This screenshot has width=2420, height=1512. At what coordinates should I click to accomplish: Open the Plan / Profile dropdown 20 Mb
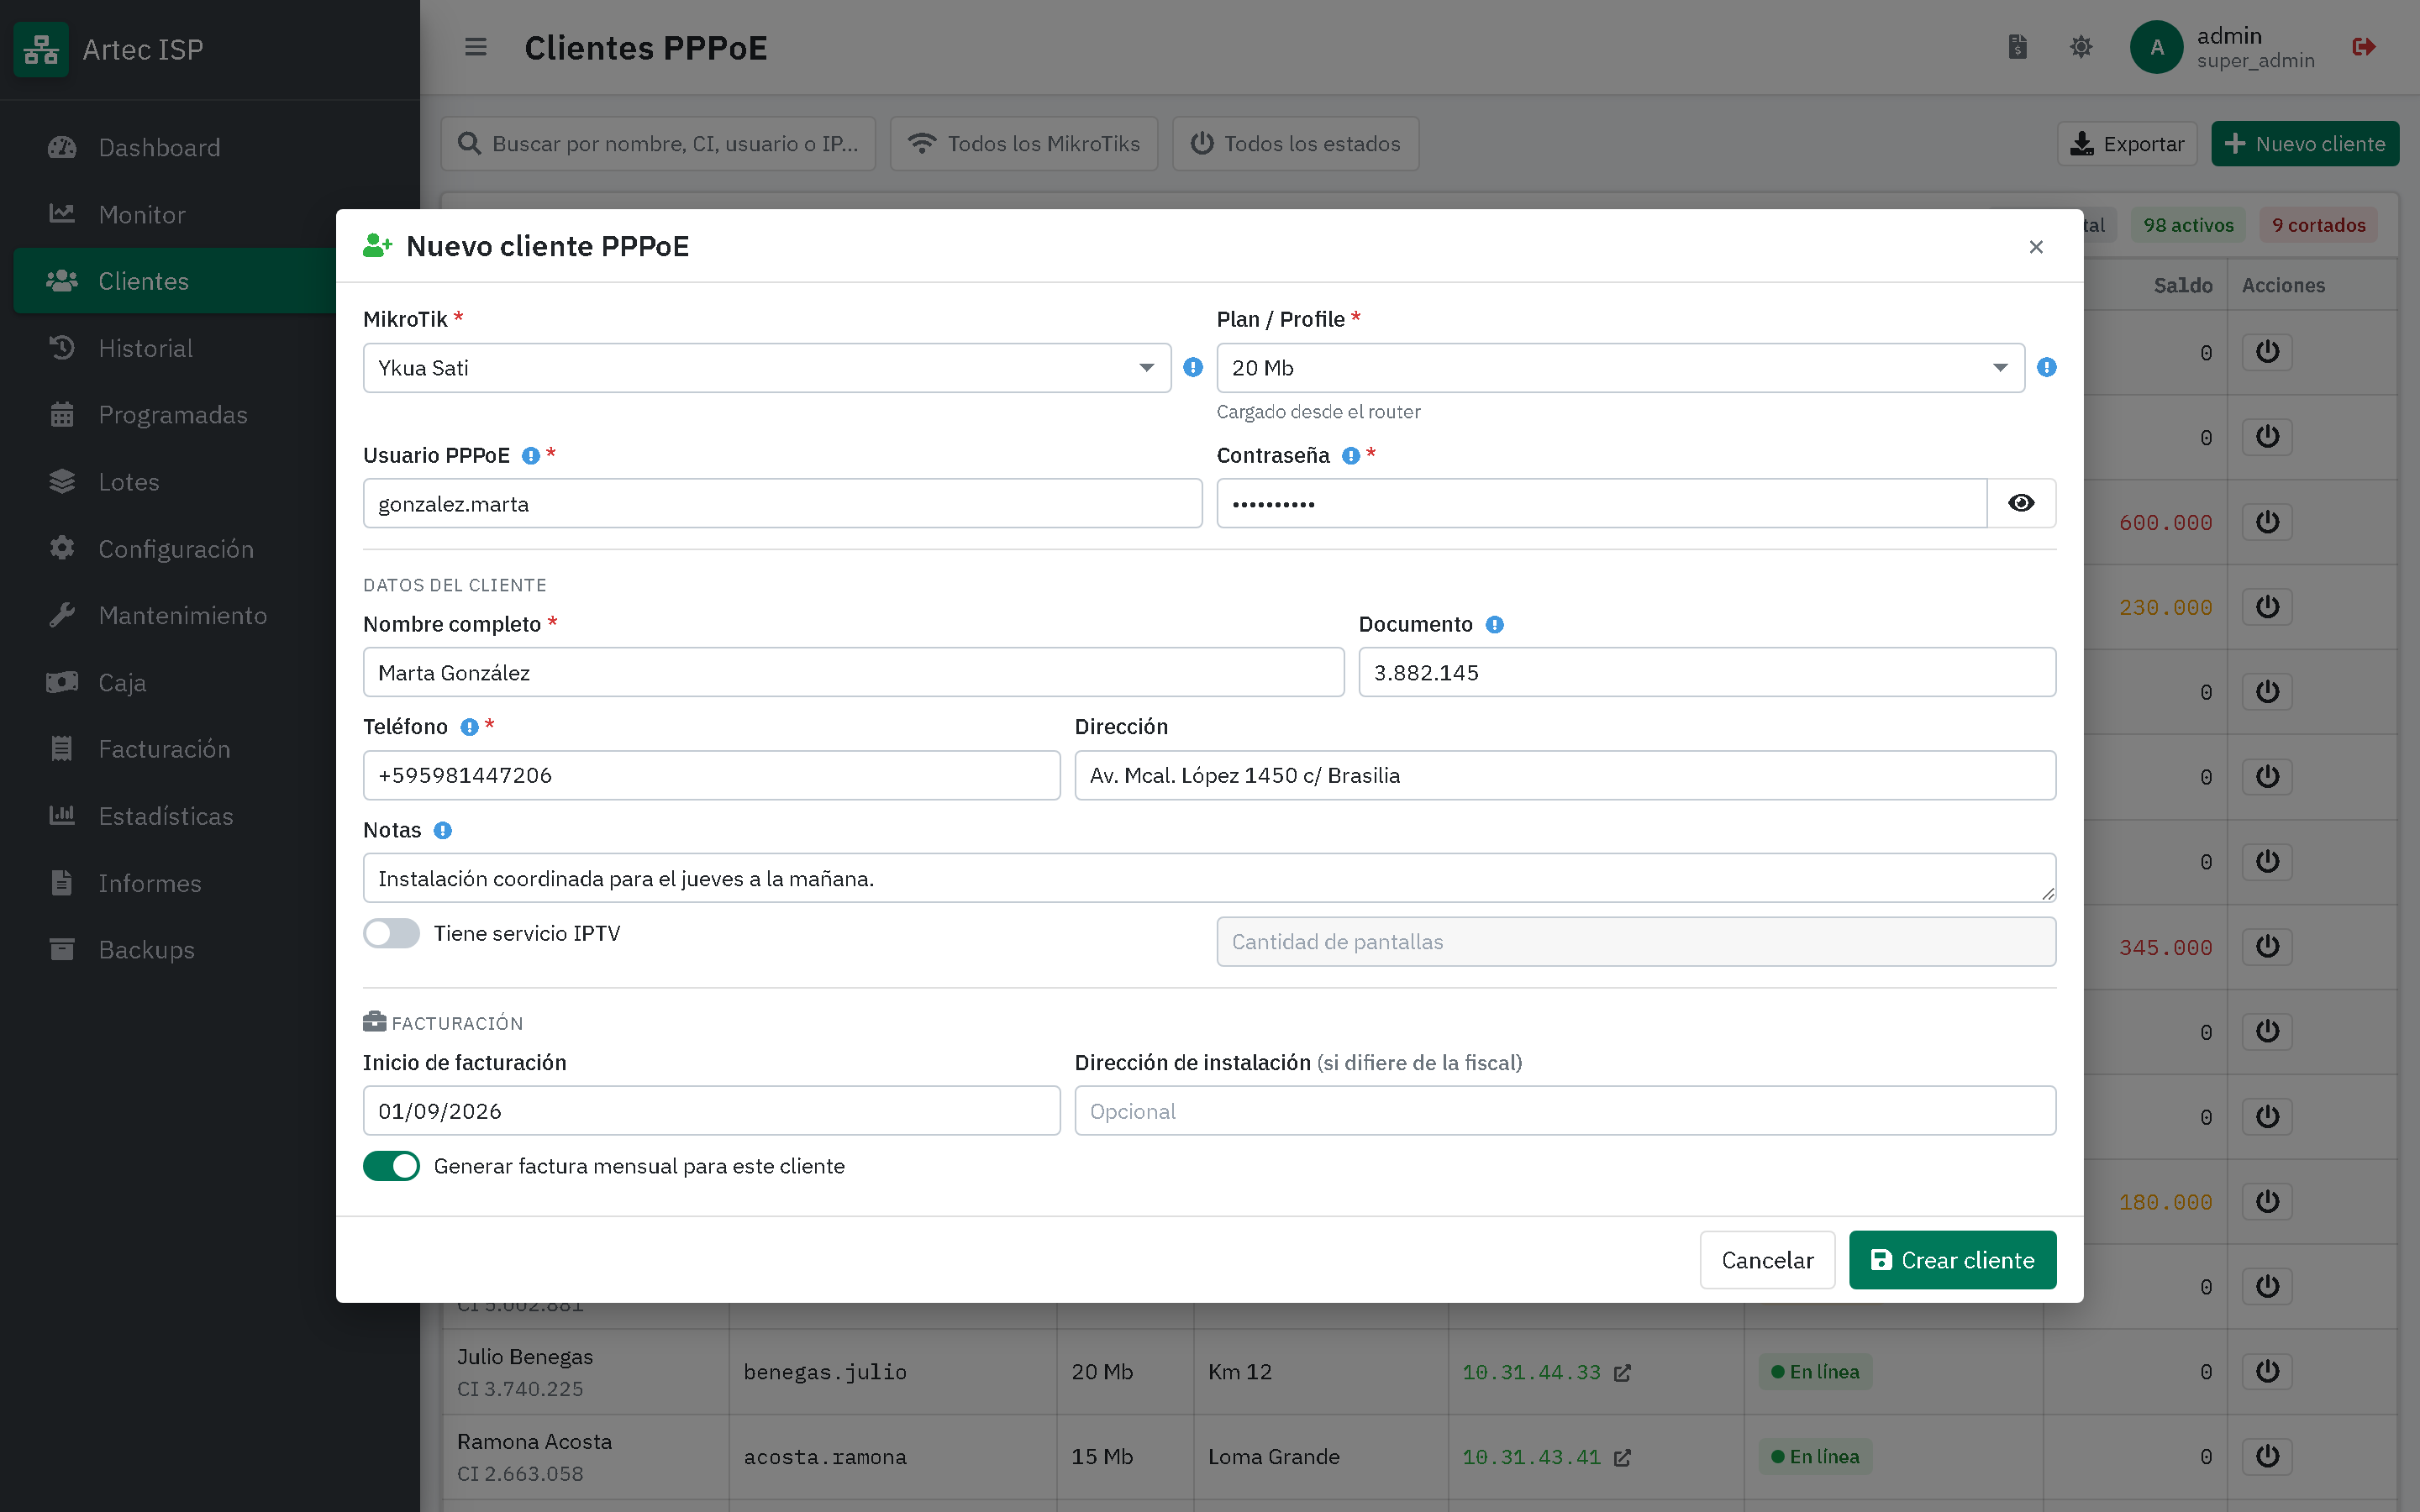pos(1620,368)
